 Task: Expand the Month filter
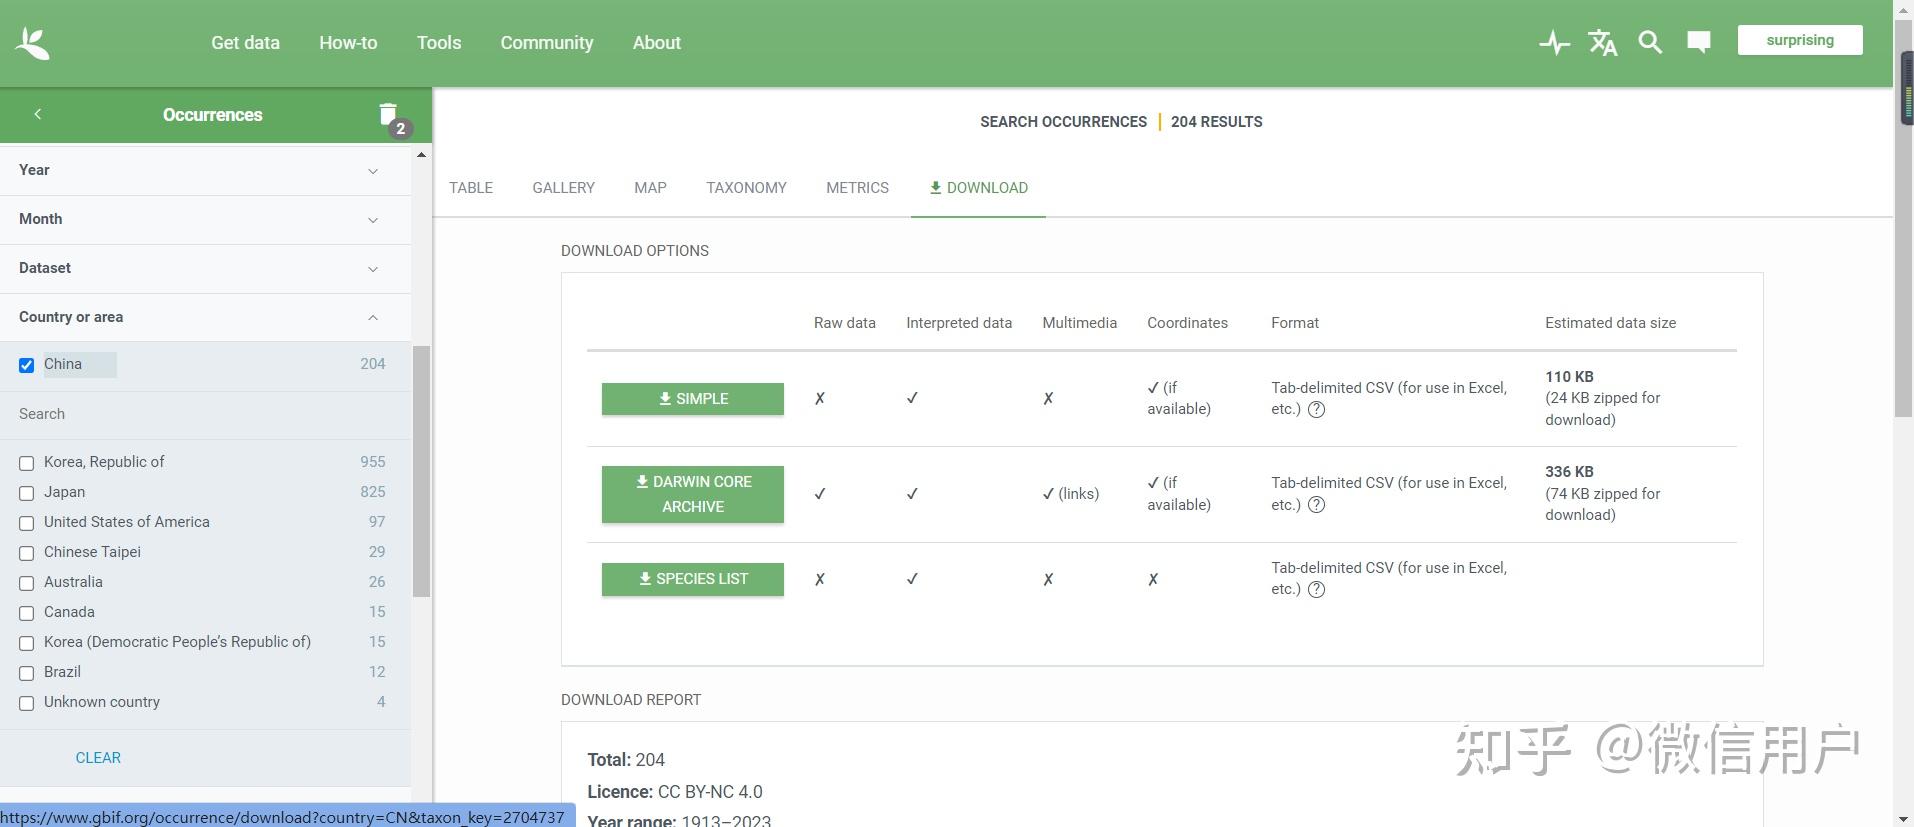(205, 219)
